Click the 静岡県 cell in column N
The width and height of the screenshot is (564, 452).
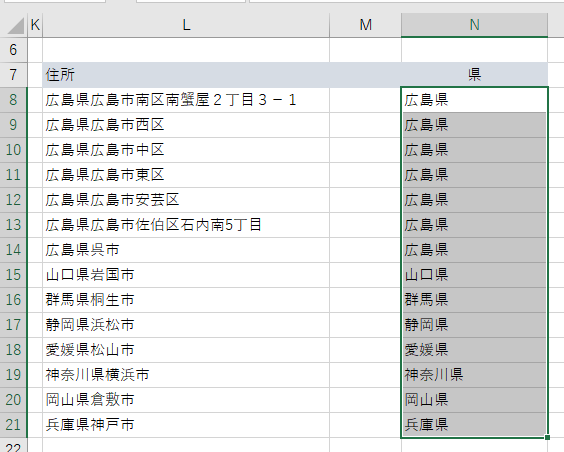click(x=474, y=325)
